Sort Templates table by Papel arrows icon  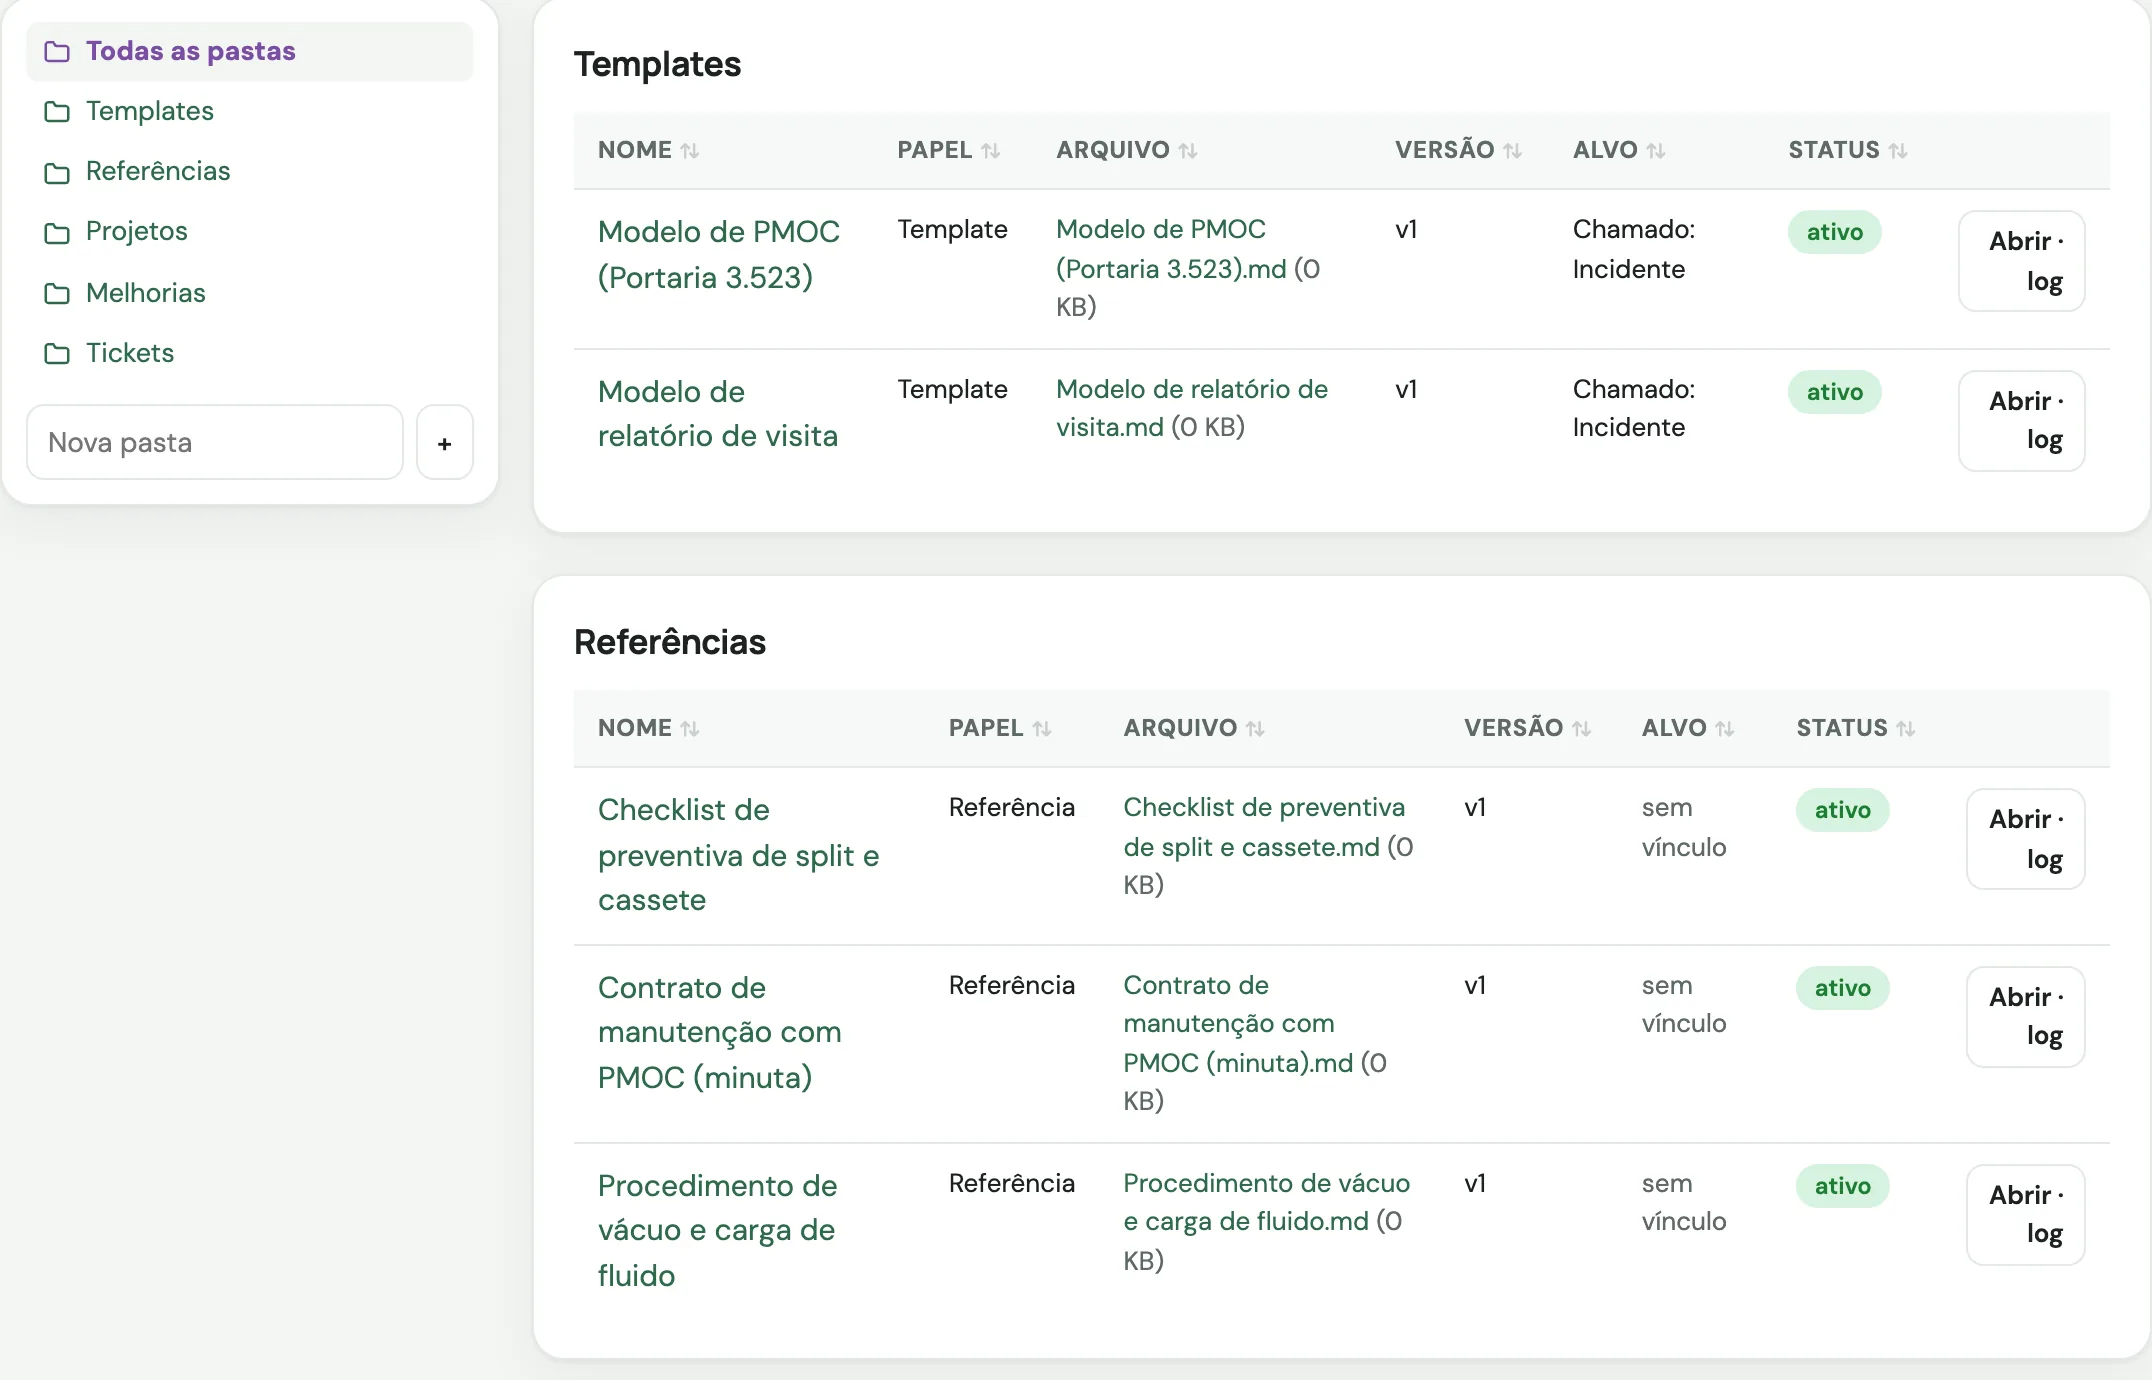click(x=991, y=151)
